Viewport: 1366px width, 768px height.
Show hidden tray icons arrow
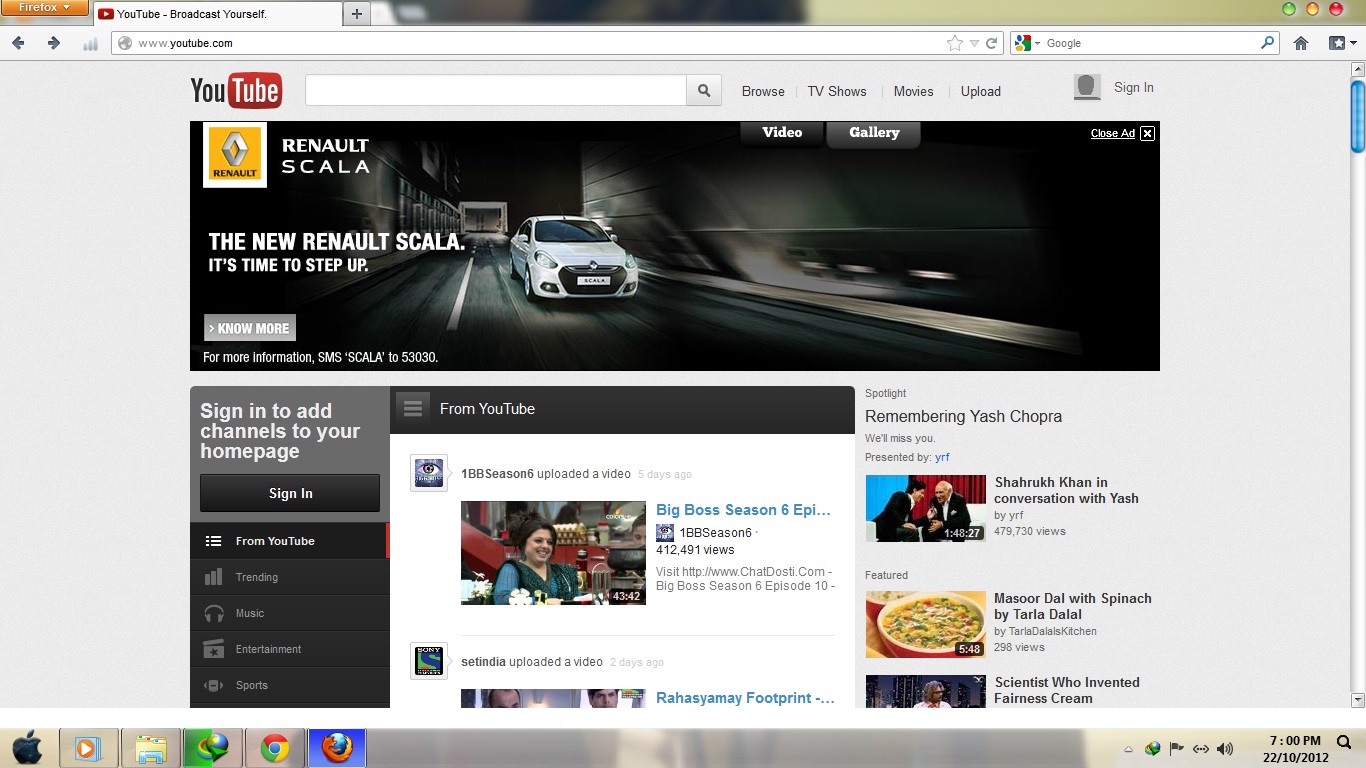(1128, 749)
